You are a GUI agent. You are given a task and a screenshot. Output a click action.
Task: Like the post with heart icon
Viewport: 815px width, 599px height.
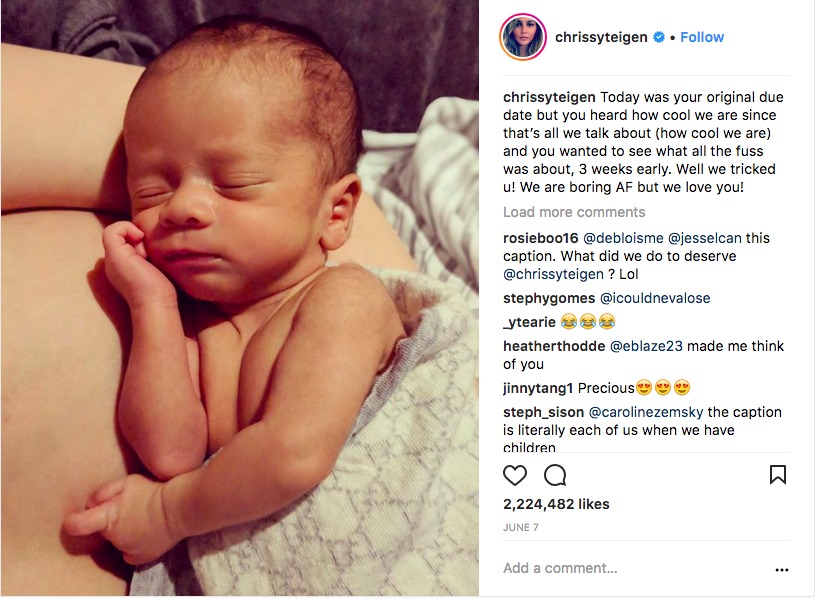515,475
